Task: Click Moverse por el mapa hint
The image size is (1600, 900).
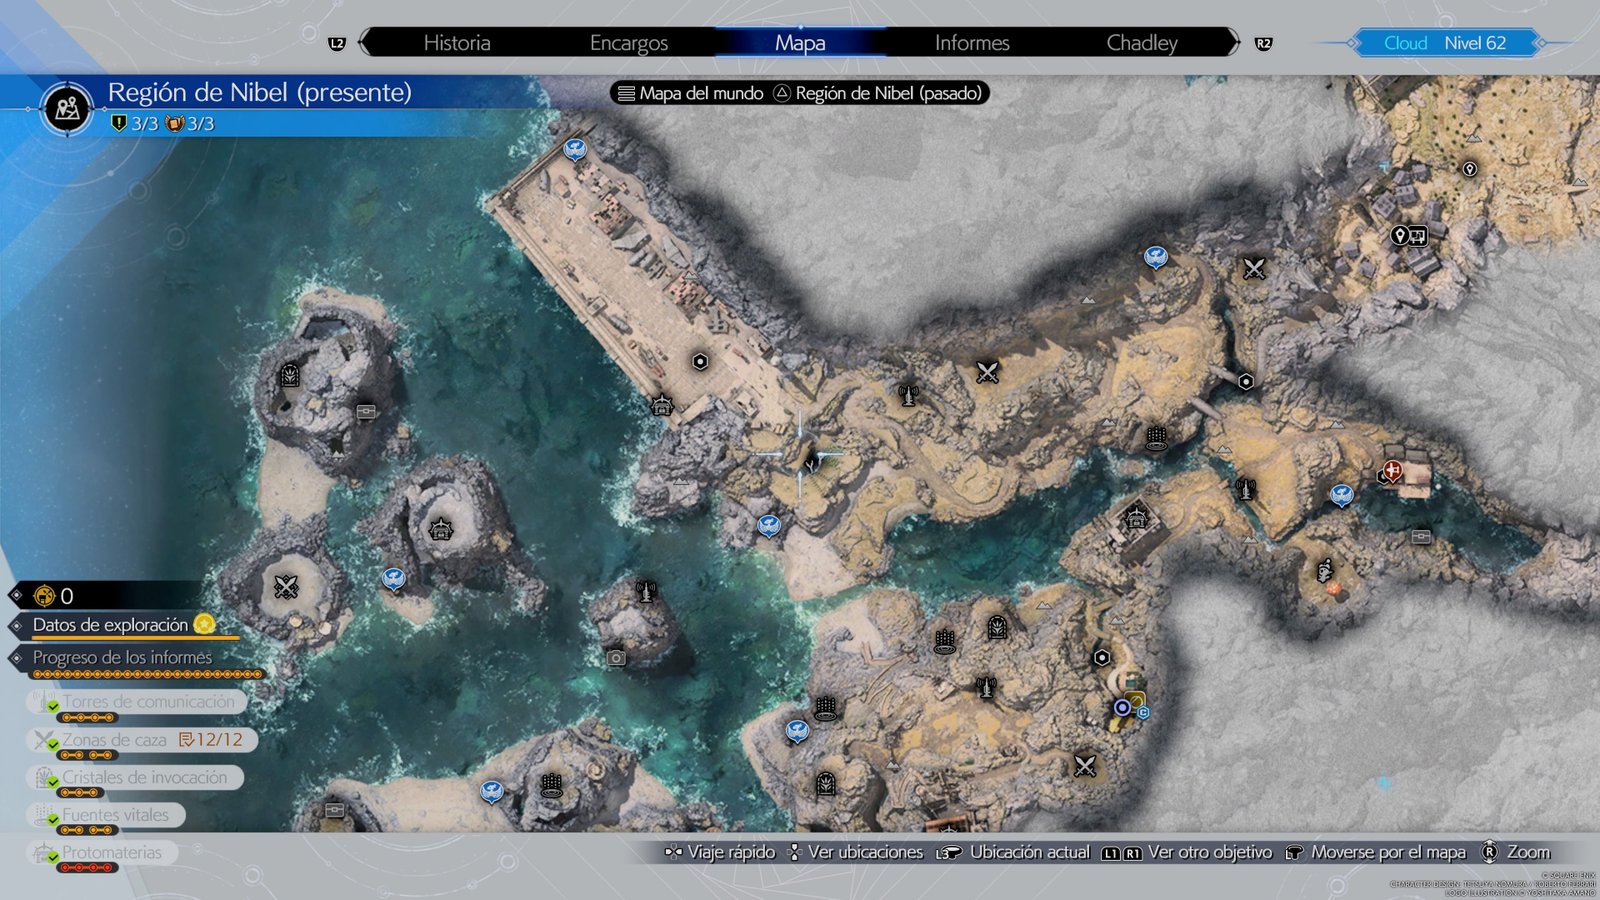Action: 1375,852
